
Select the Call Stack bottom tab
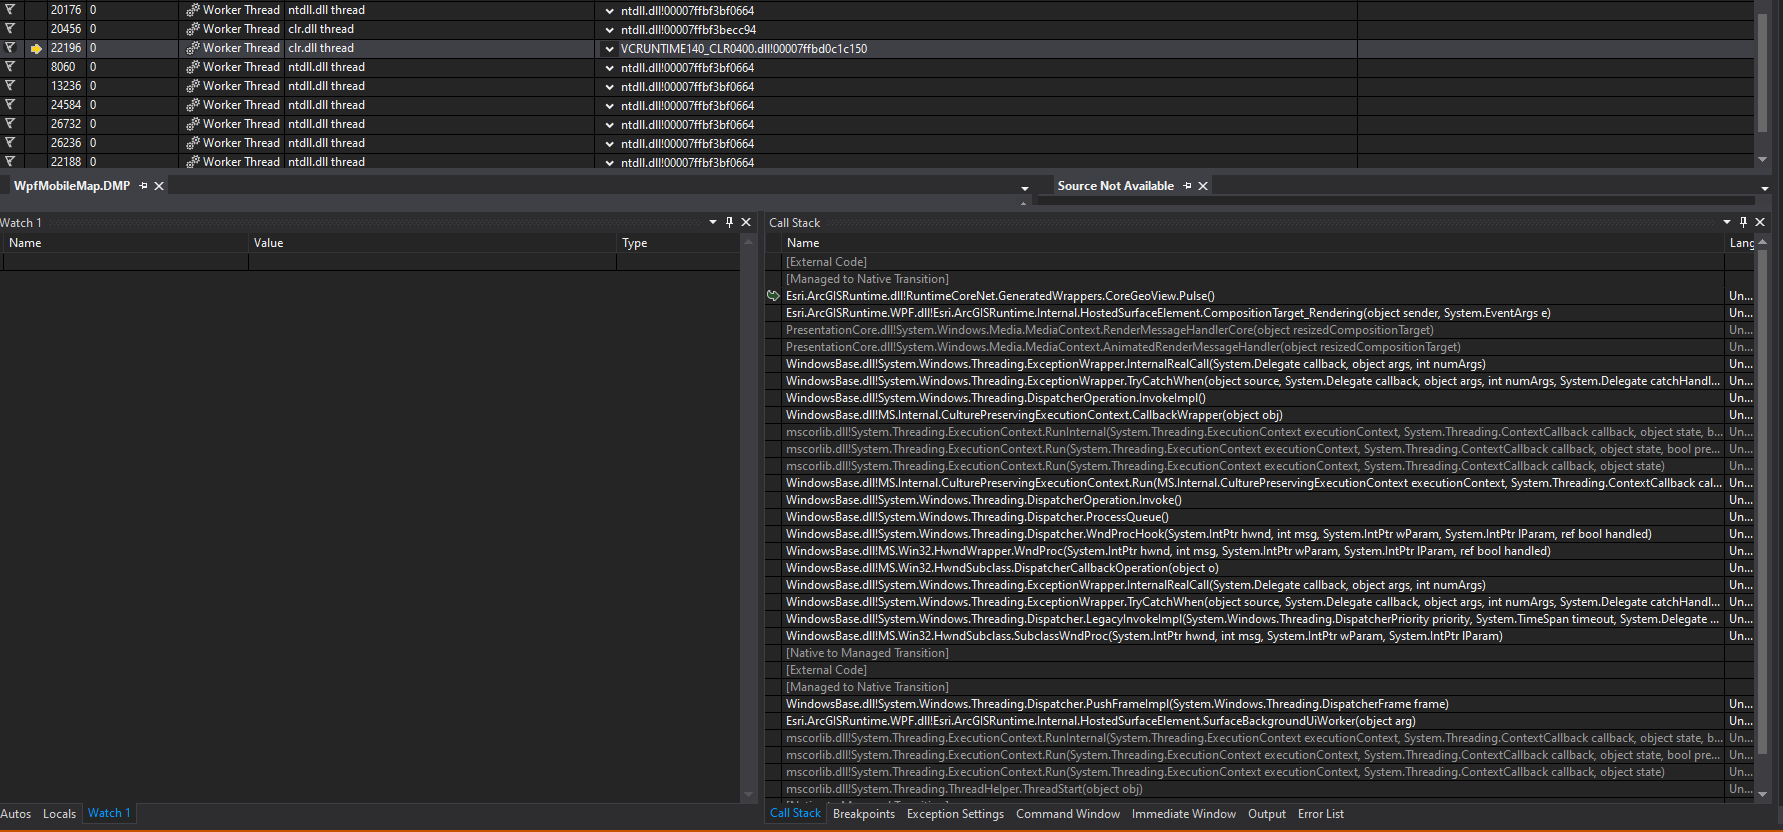click(x=795, y=813)
